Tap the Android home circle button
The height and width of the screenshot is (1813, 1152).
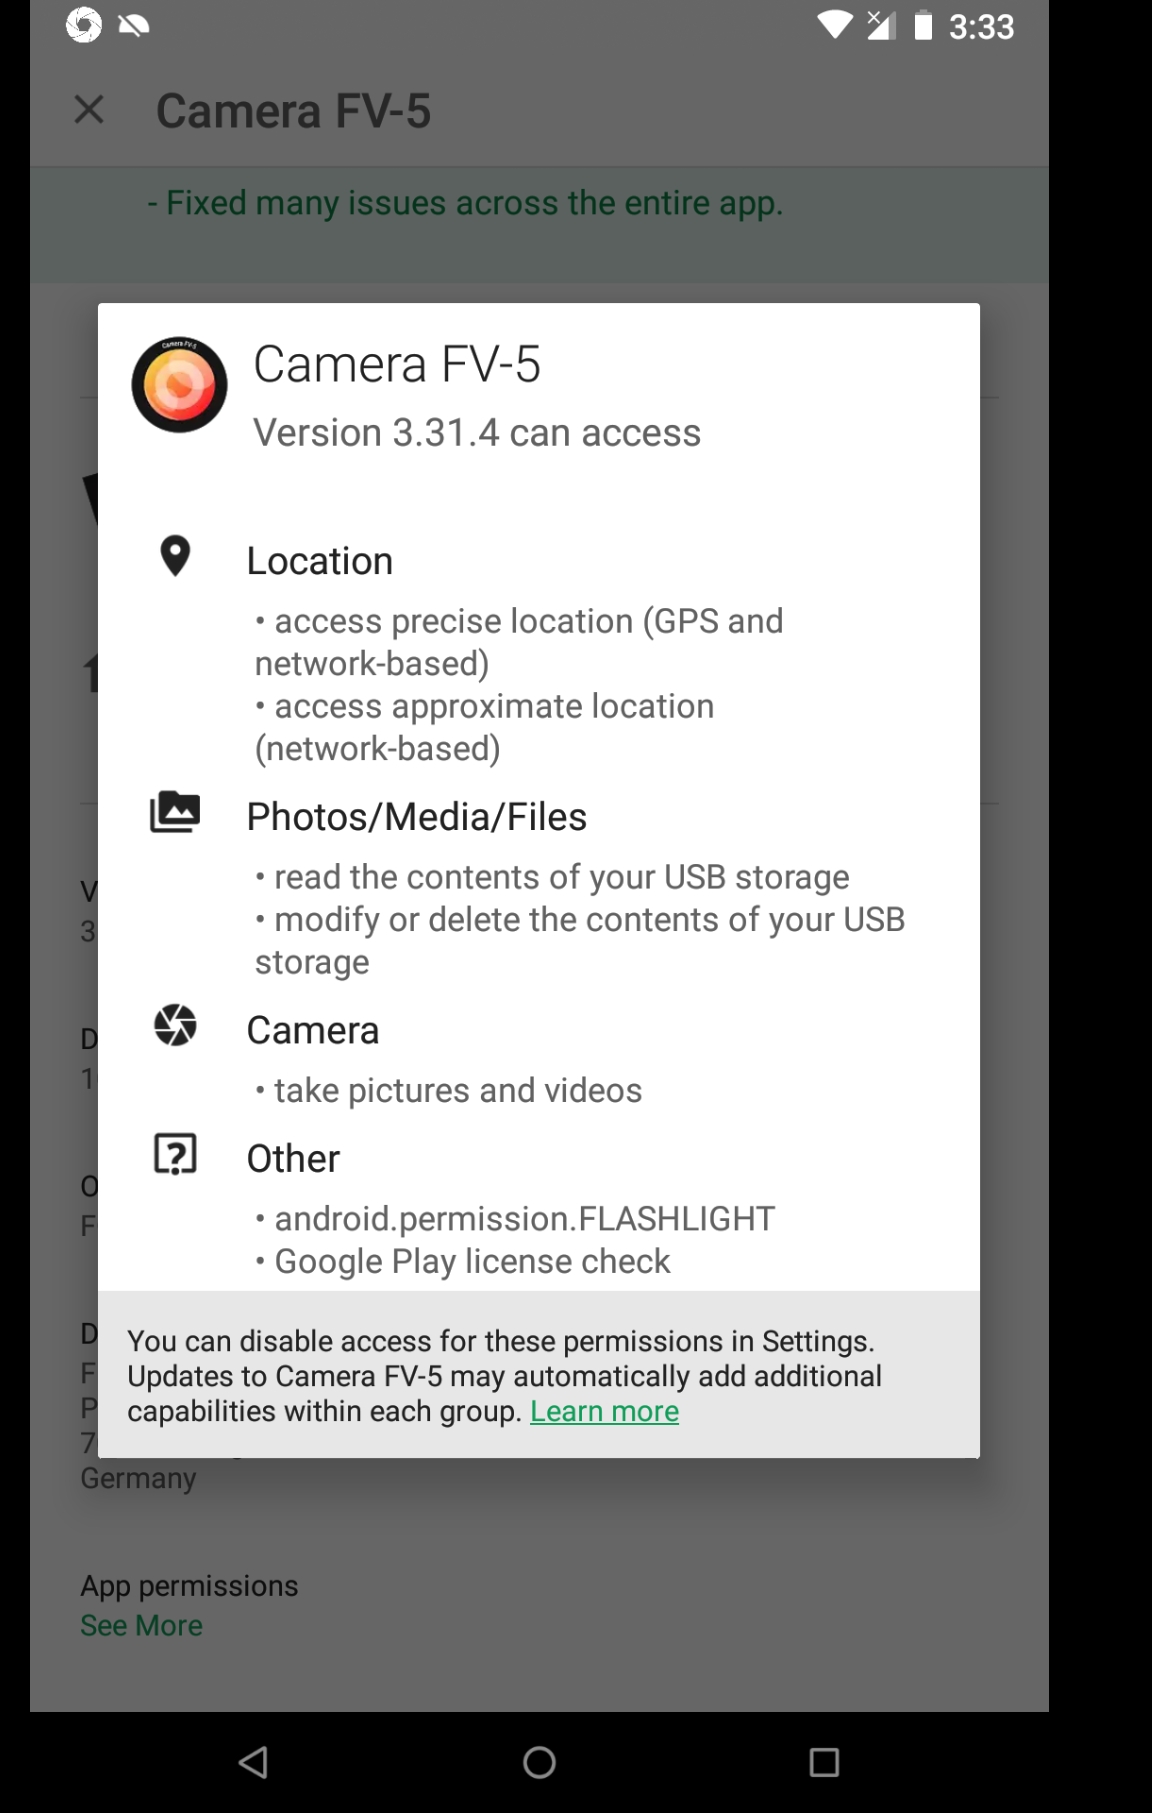539,1762
